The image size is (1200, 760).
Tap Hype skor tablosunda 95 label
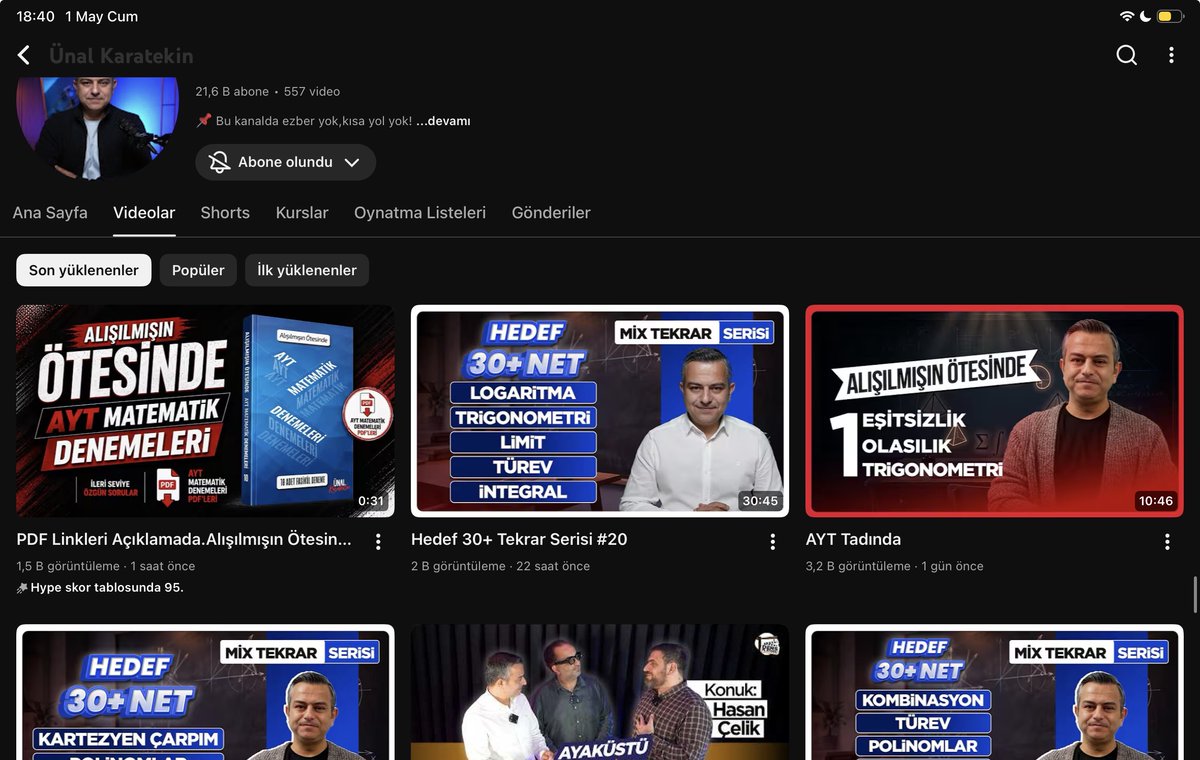(100, 587)
